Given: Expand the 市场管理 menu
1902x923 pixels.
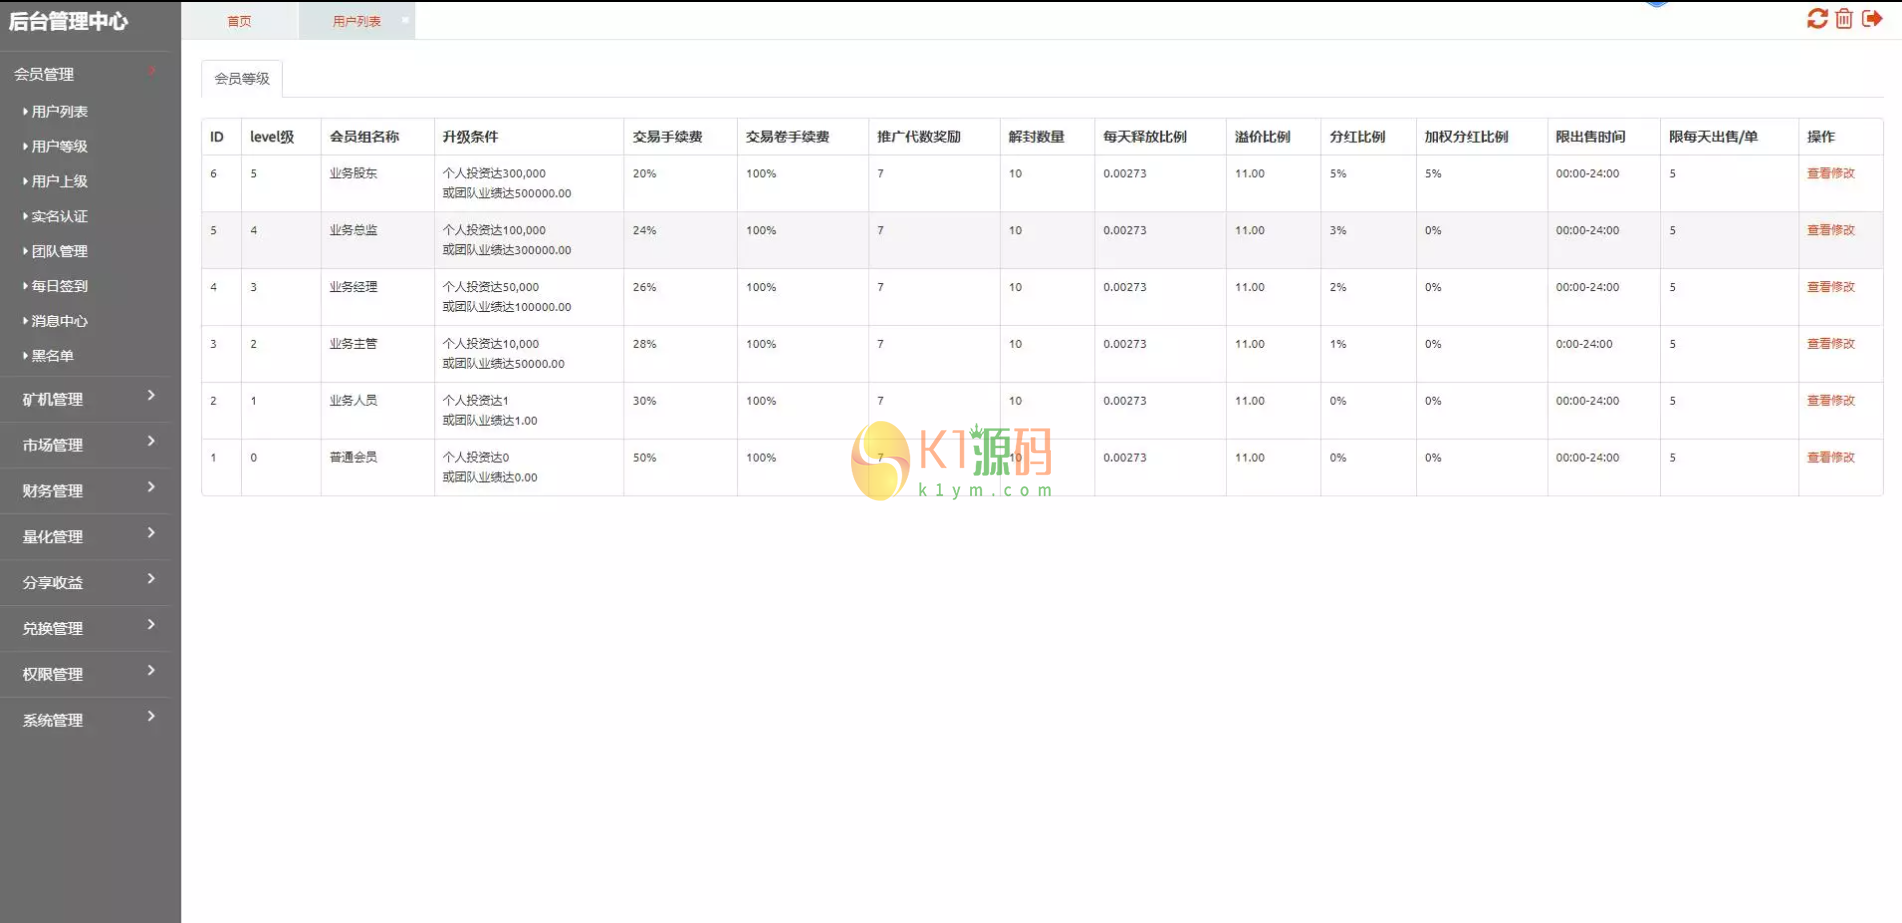Looking at the screenshot, I should pyautogui.click(x=85, y=445).
